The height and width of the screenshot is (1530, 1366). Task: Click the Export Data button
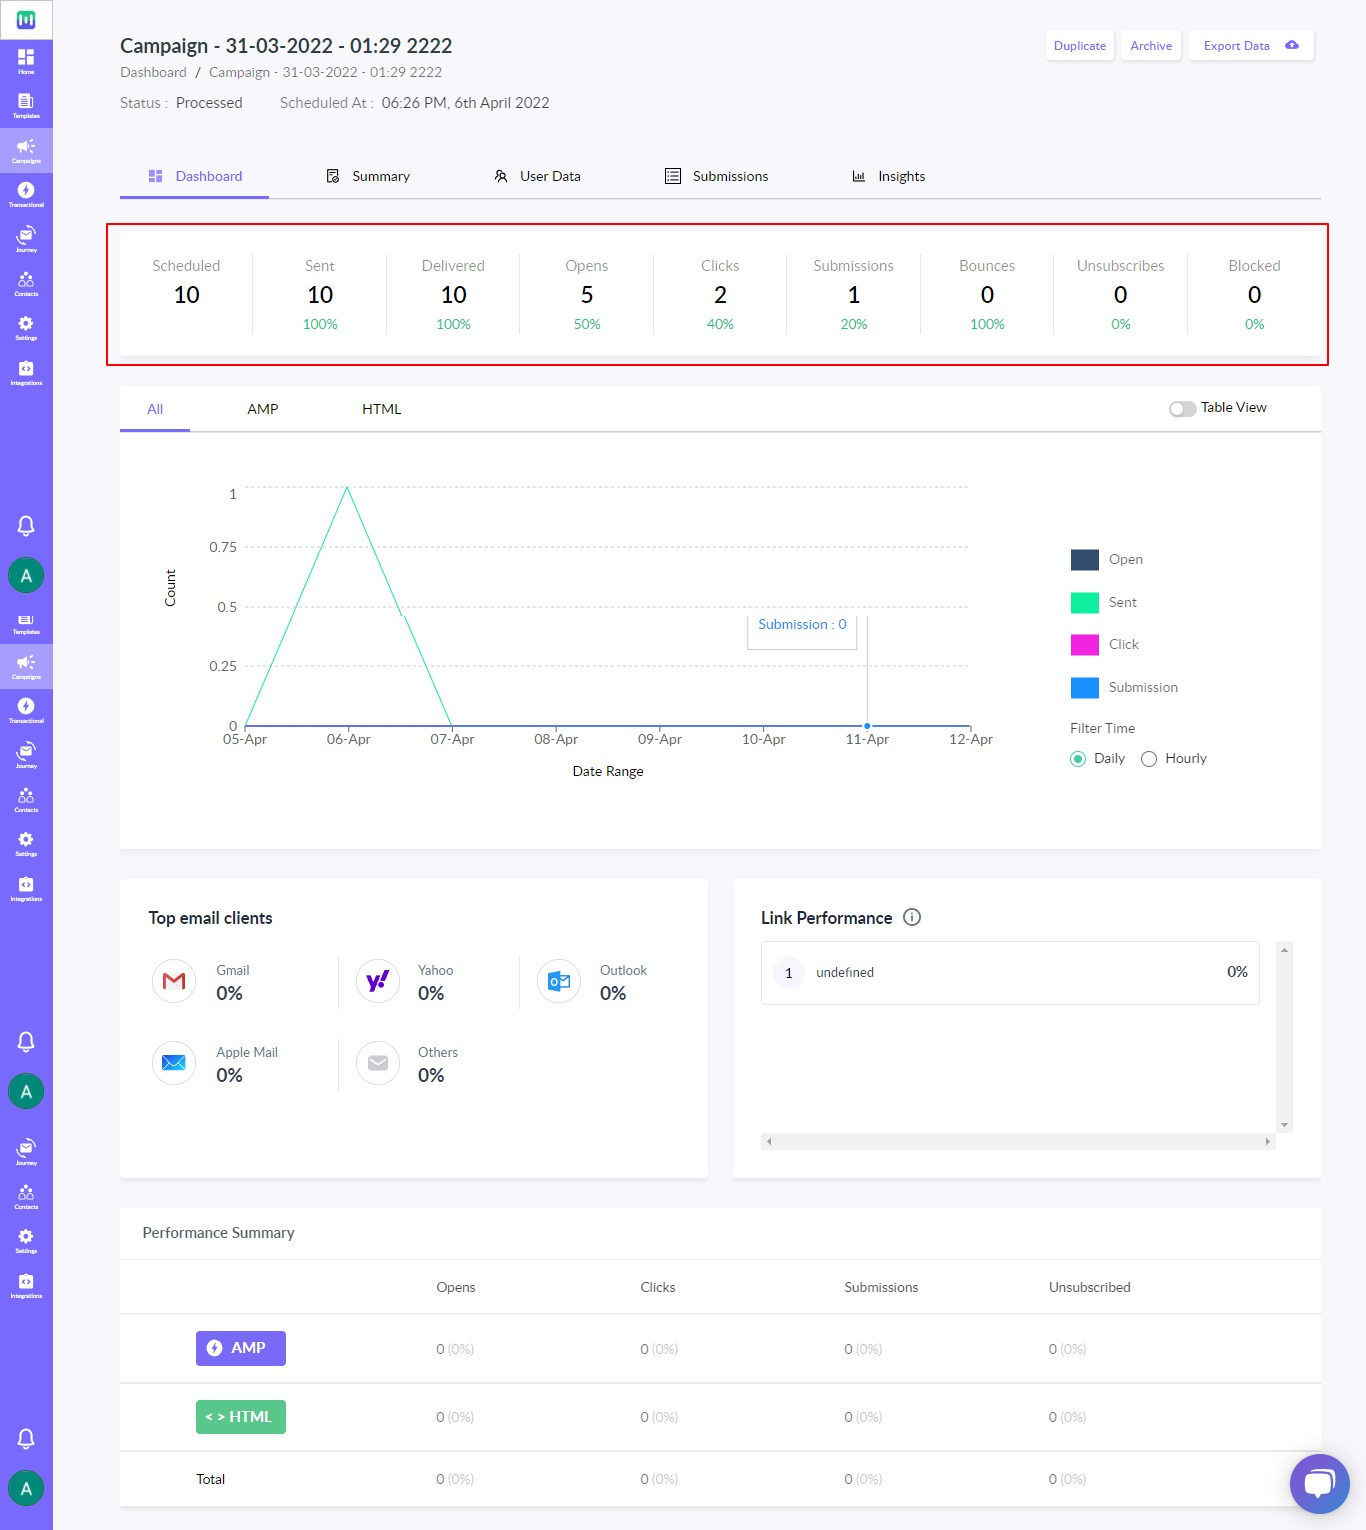pyautogui.click(x=1251, y=46)
